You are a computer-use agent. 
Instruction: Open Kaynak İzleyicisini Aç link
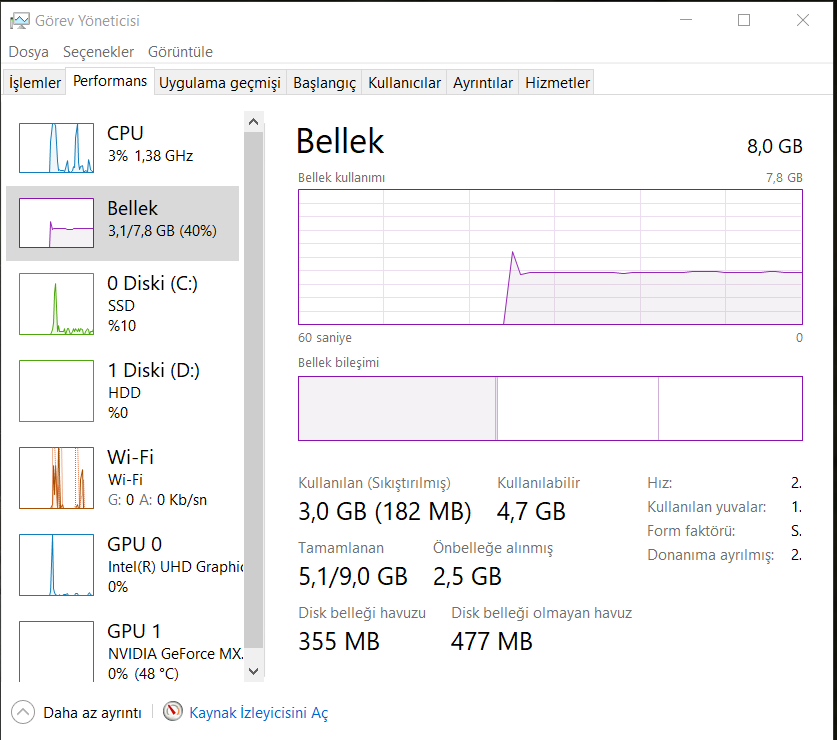(x=259, y=713)
